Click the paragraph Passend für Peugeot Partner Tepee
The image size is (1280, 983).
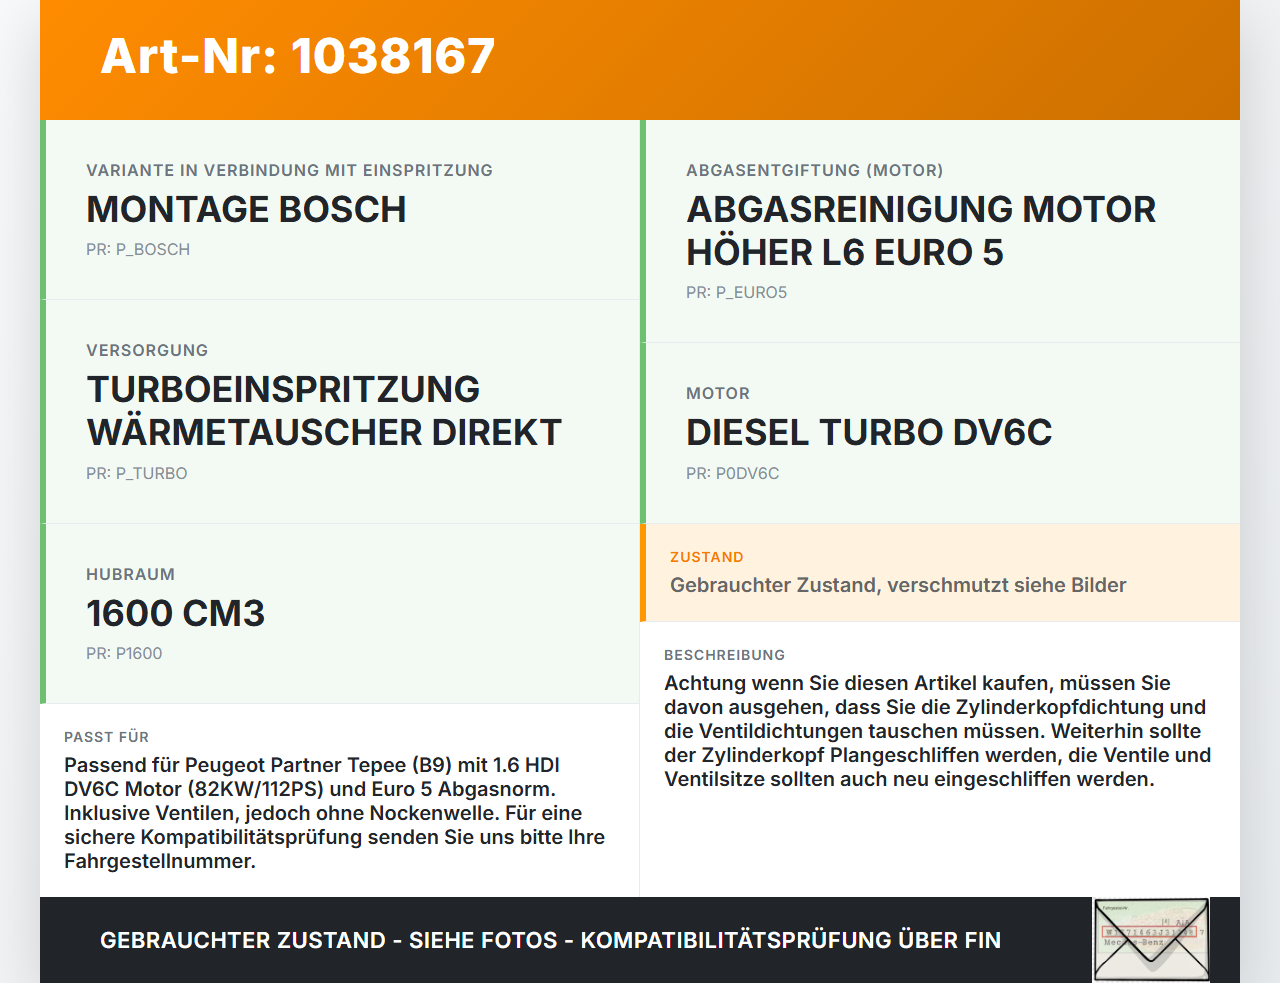(335, 813)
